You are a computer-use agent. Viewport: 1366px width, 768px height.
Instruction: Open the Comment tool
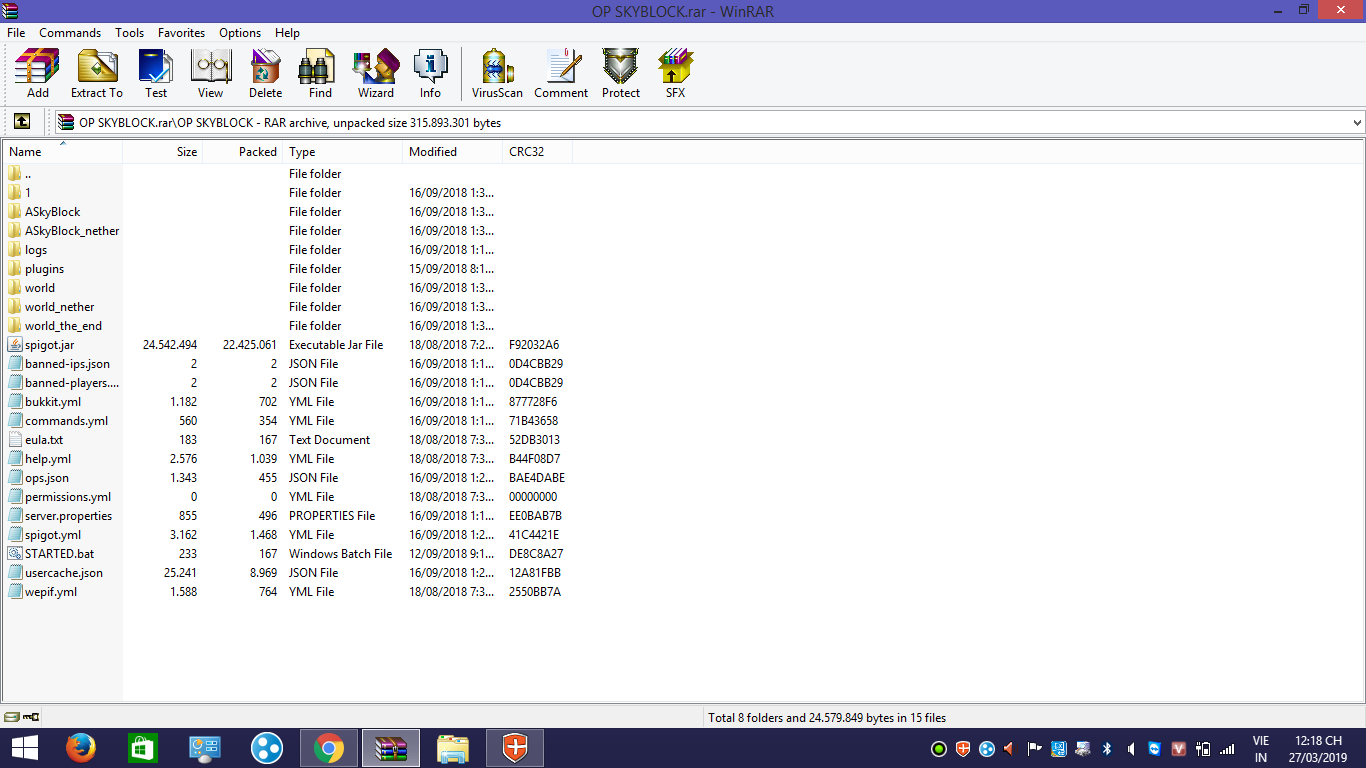tap(561, 74)
